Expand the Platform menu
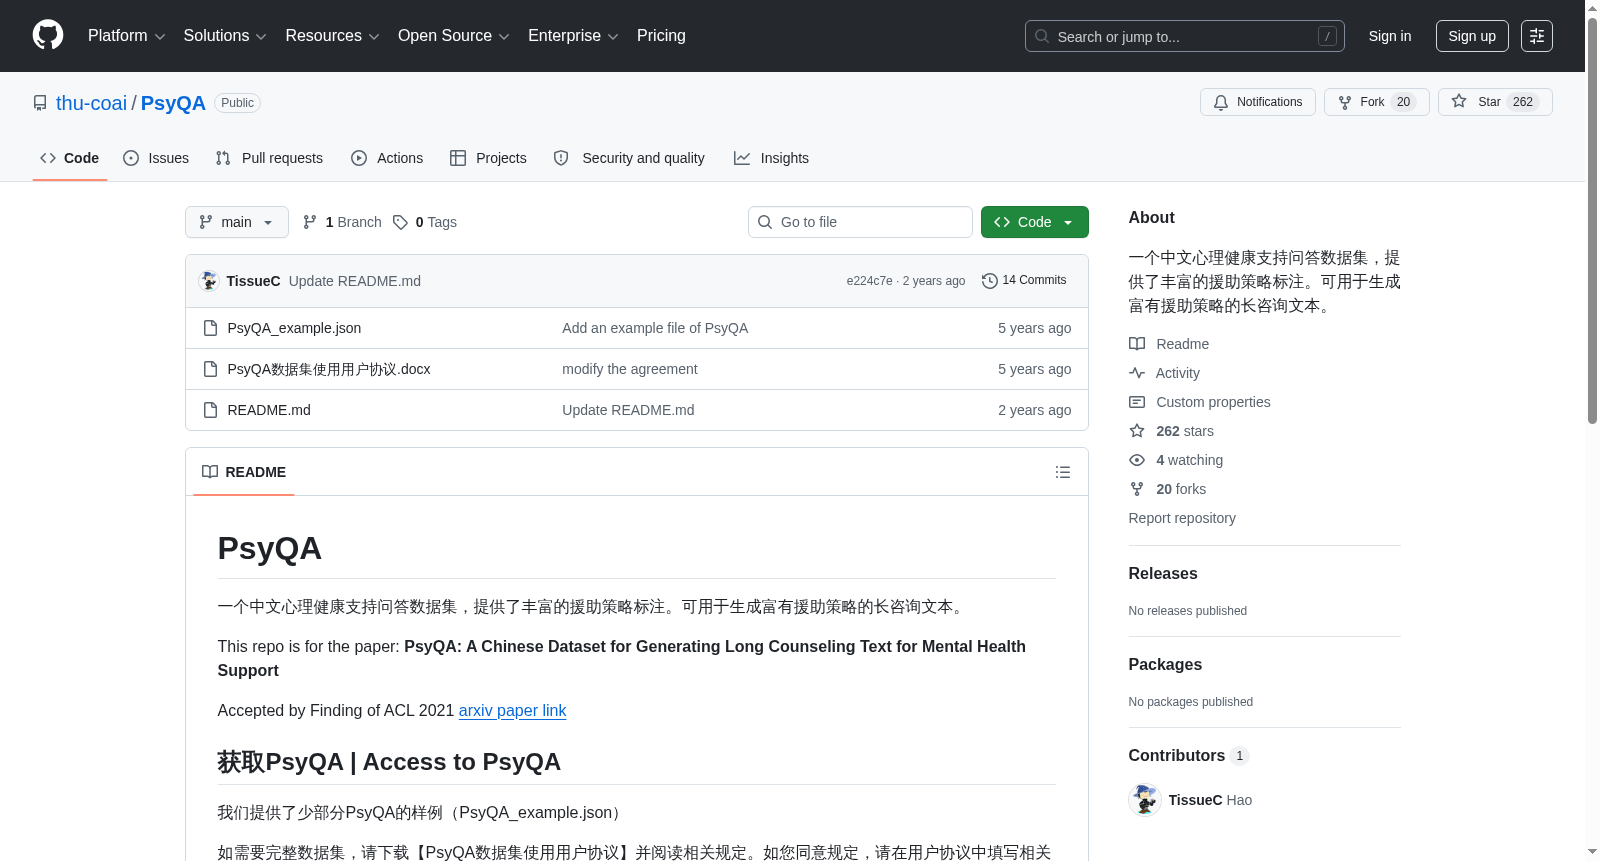 click(126, 36)
